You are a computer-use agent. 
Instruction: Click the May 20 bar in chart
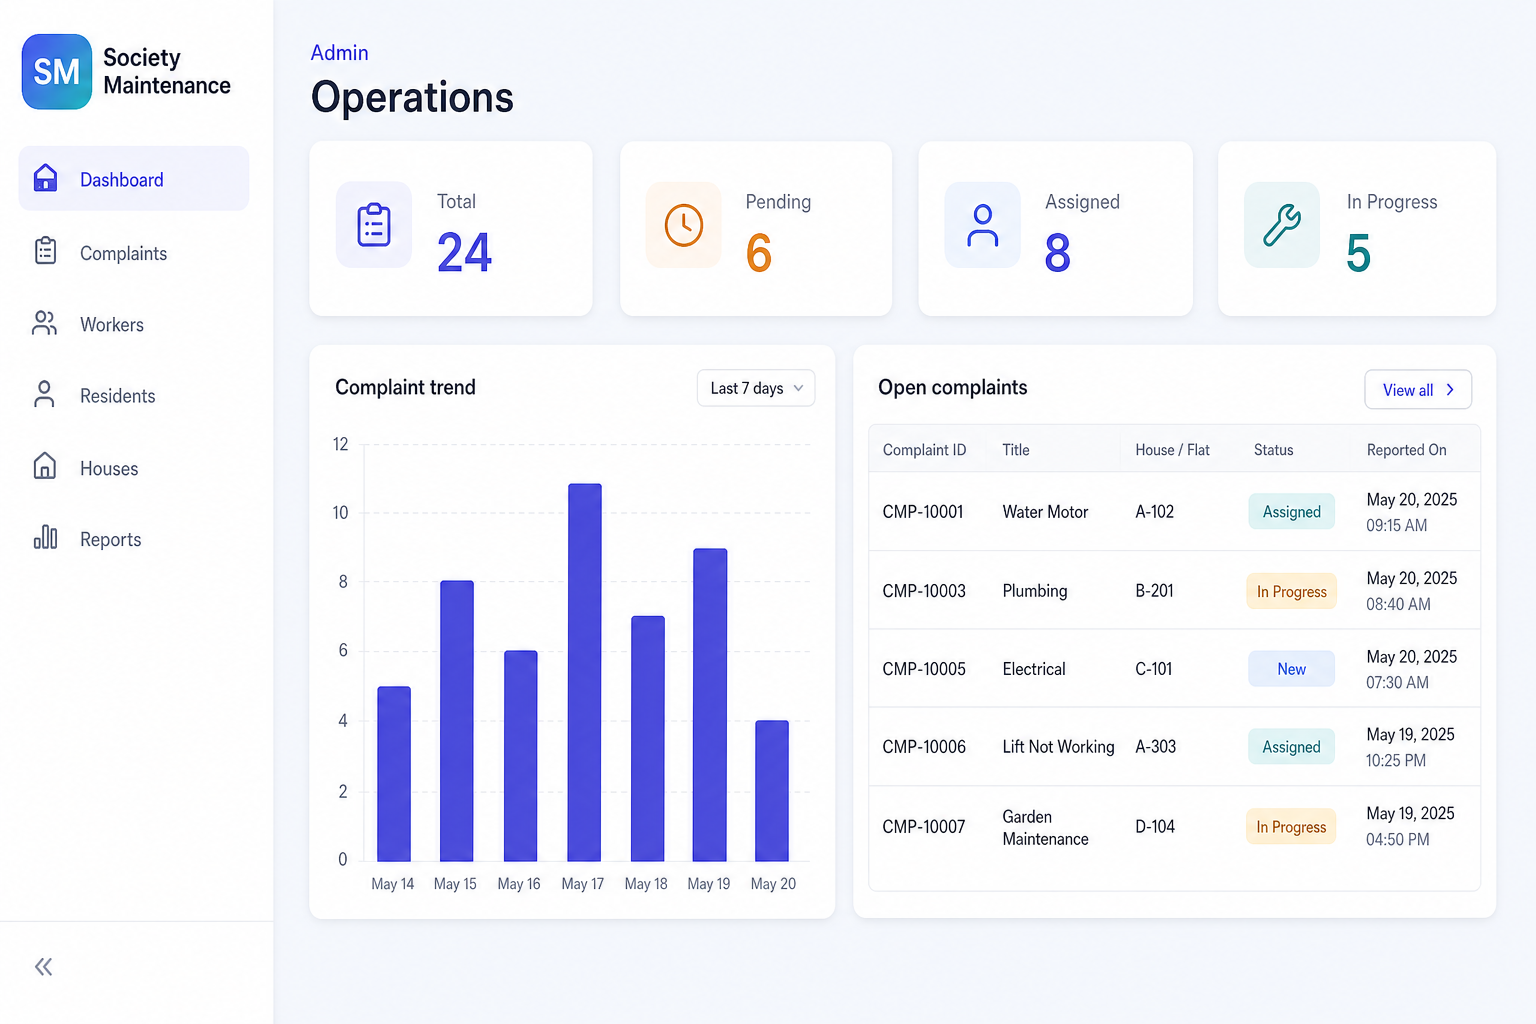[x=772, y=791]
